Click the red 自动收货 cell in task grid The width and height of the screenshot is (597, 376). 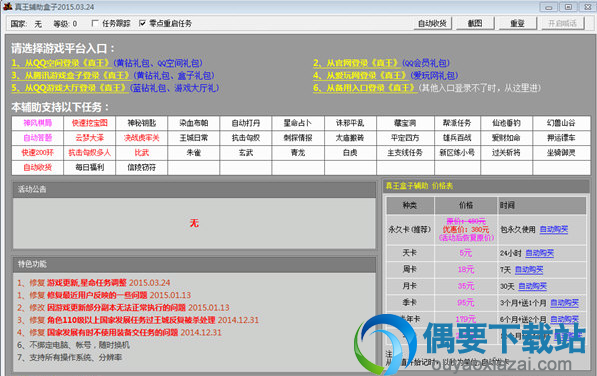coord(37,167)
